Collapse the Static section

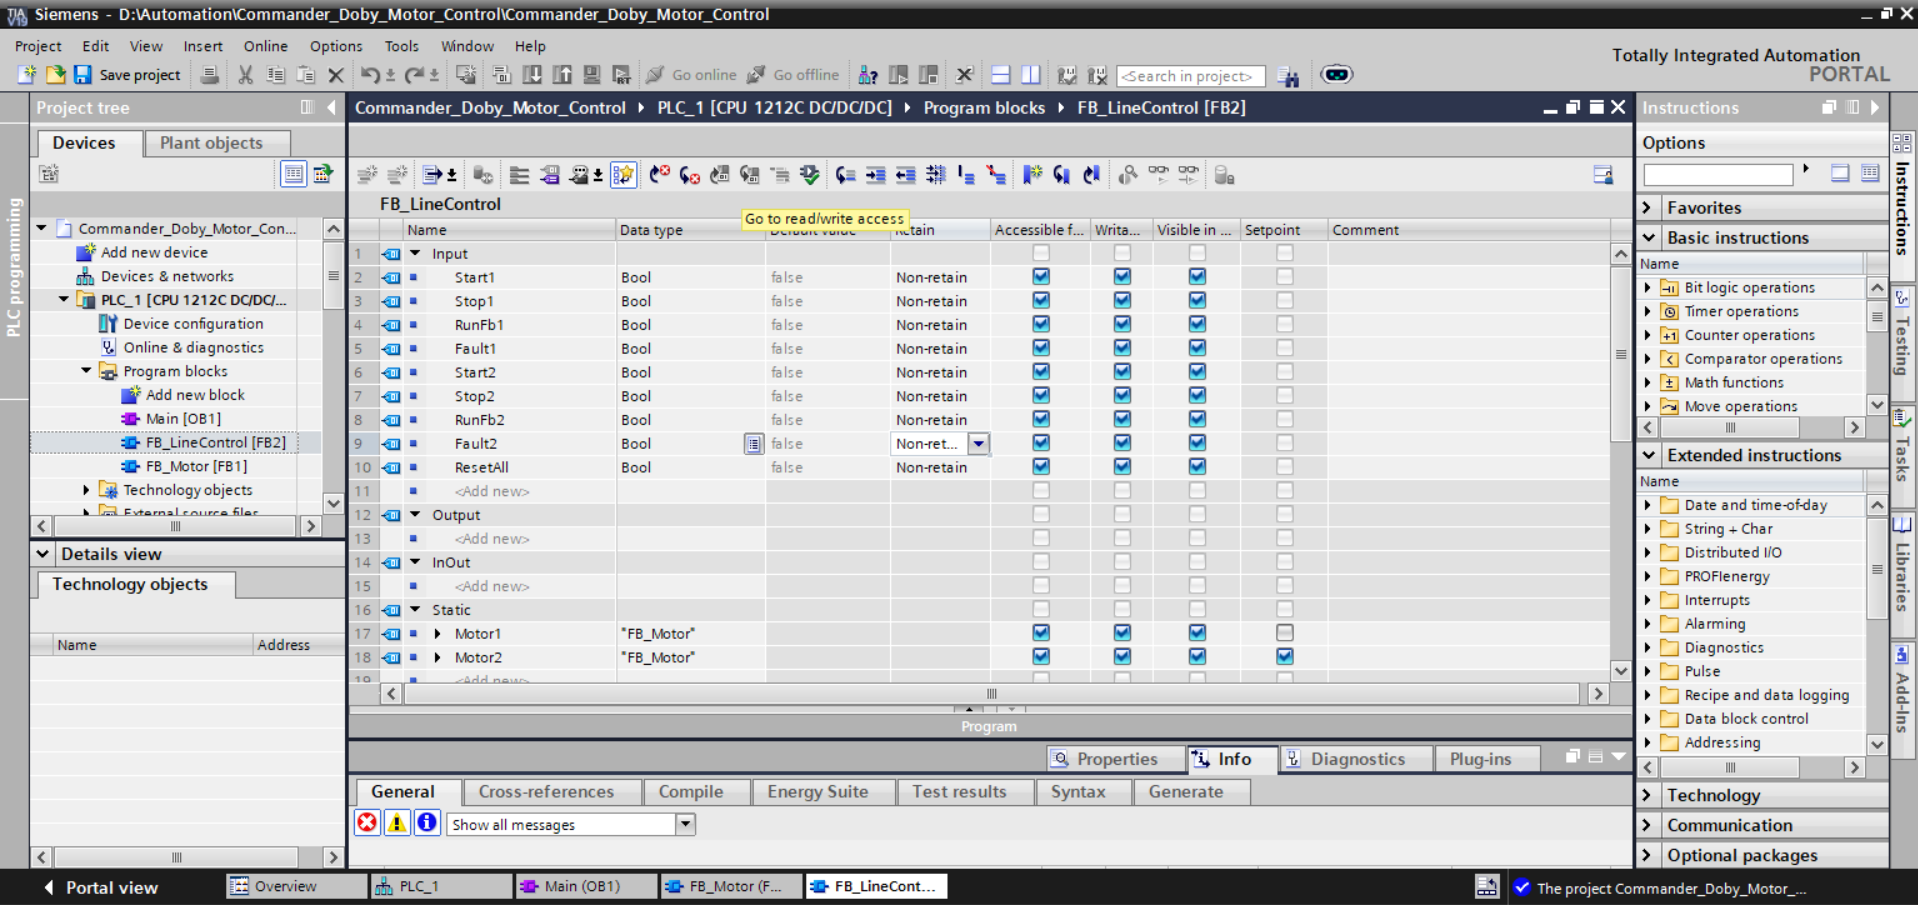click(415, 610)
